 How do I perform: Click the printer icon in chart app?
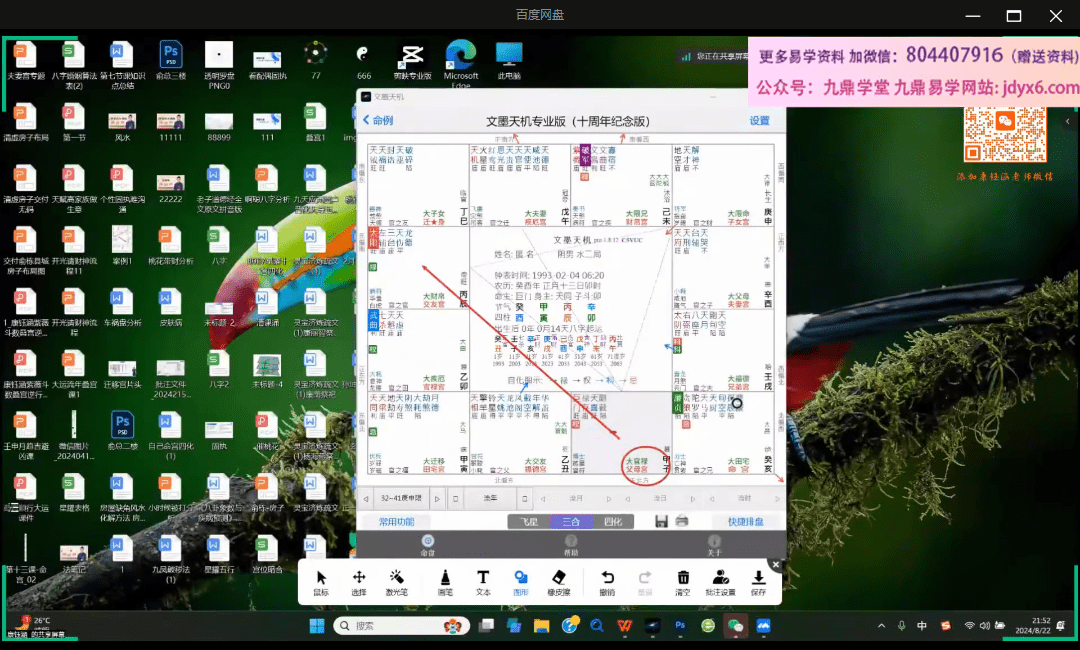tap(682, 521)
